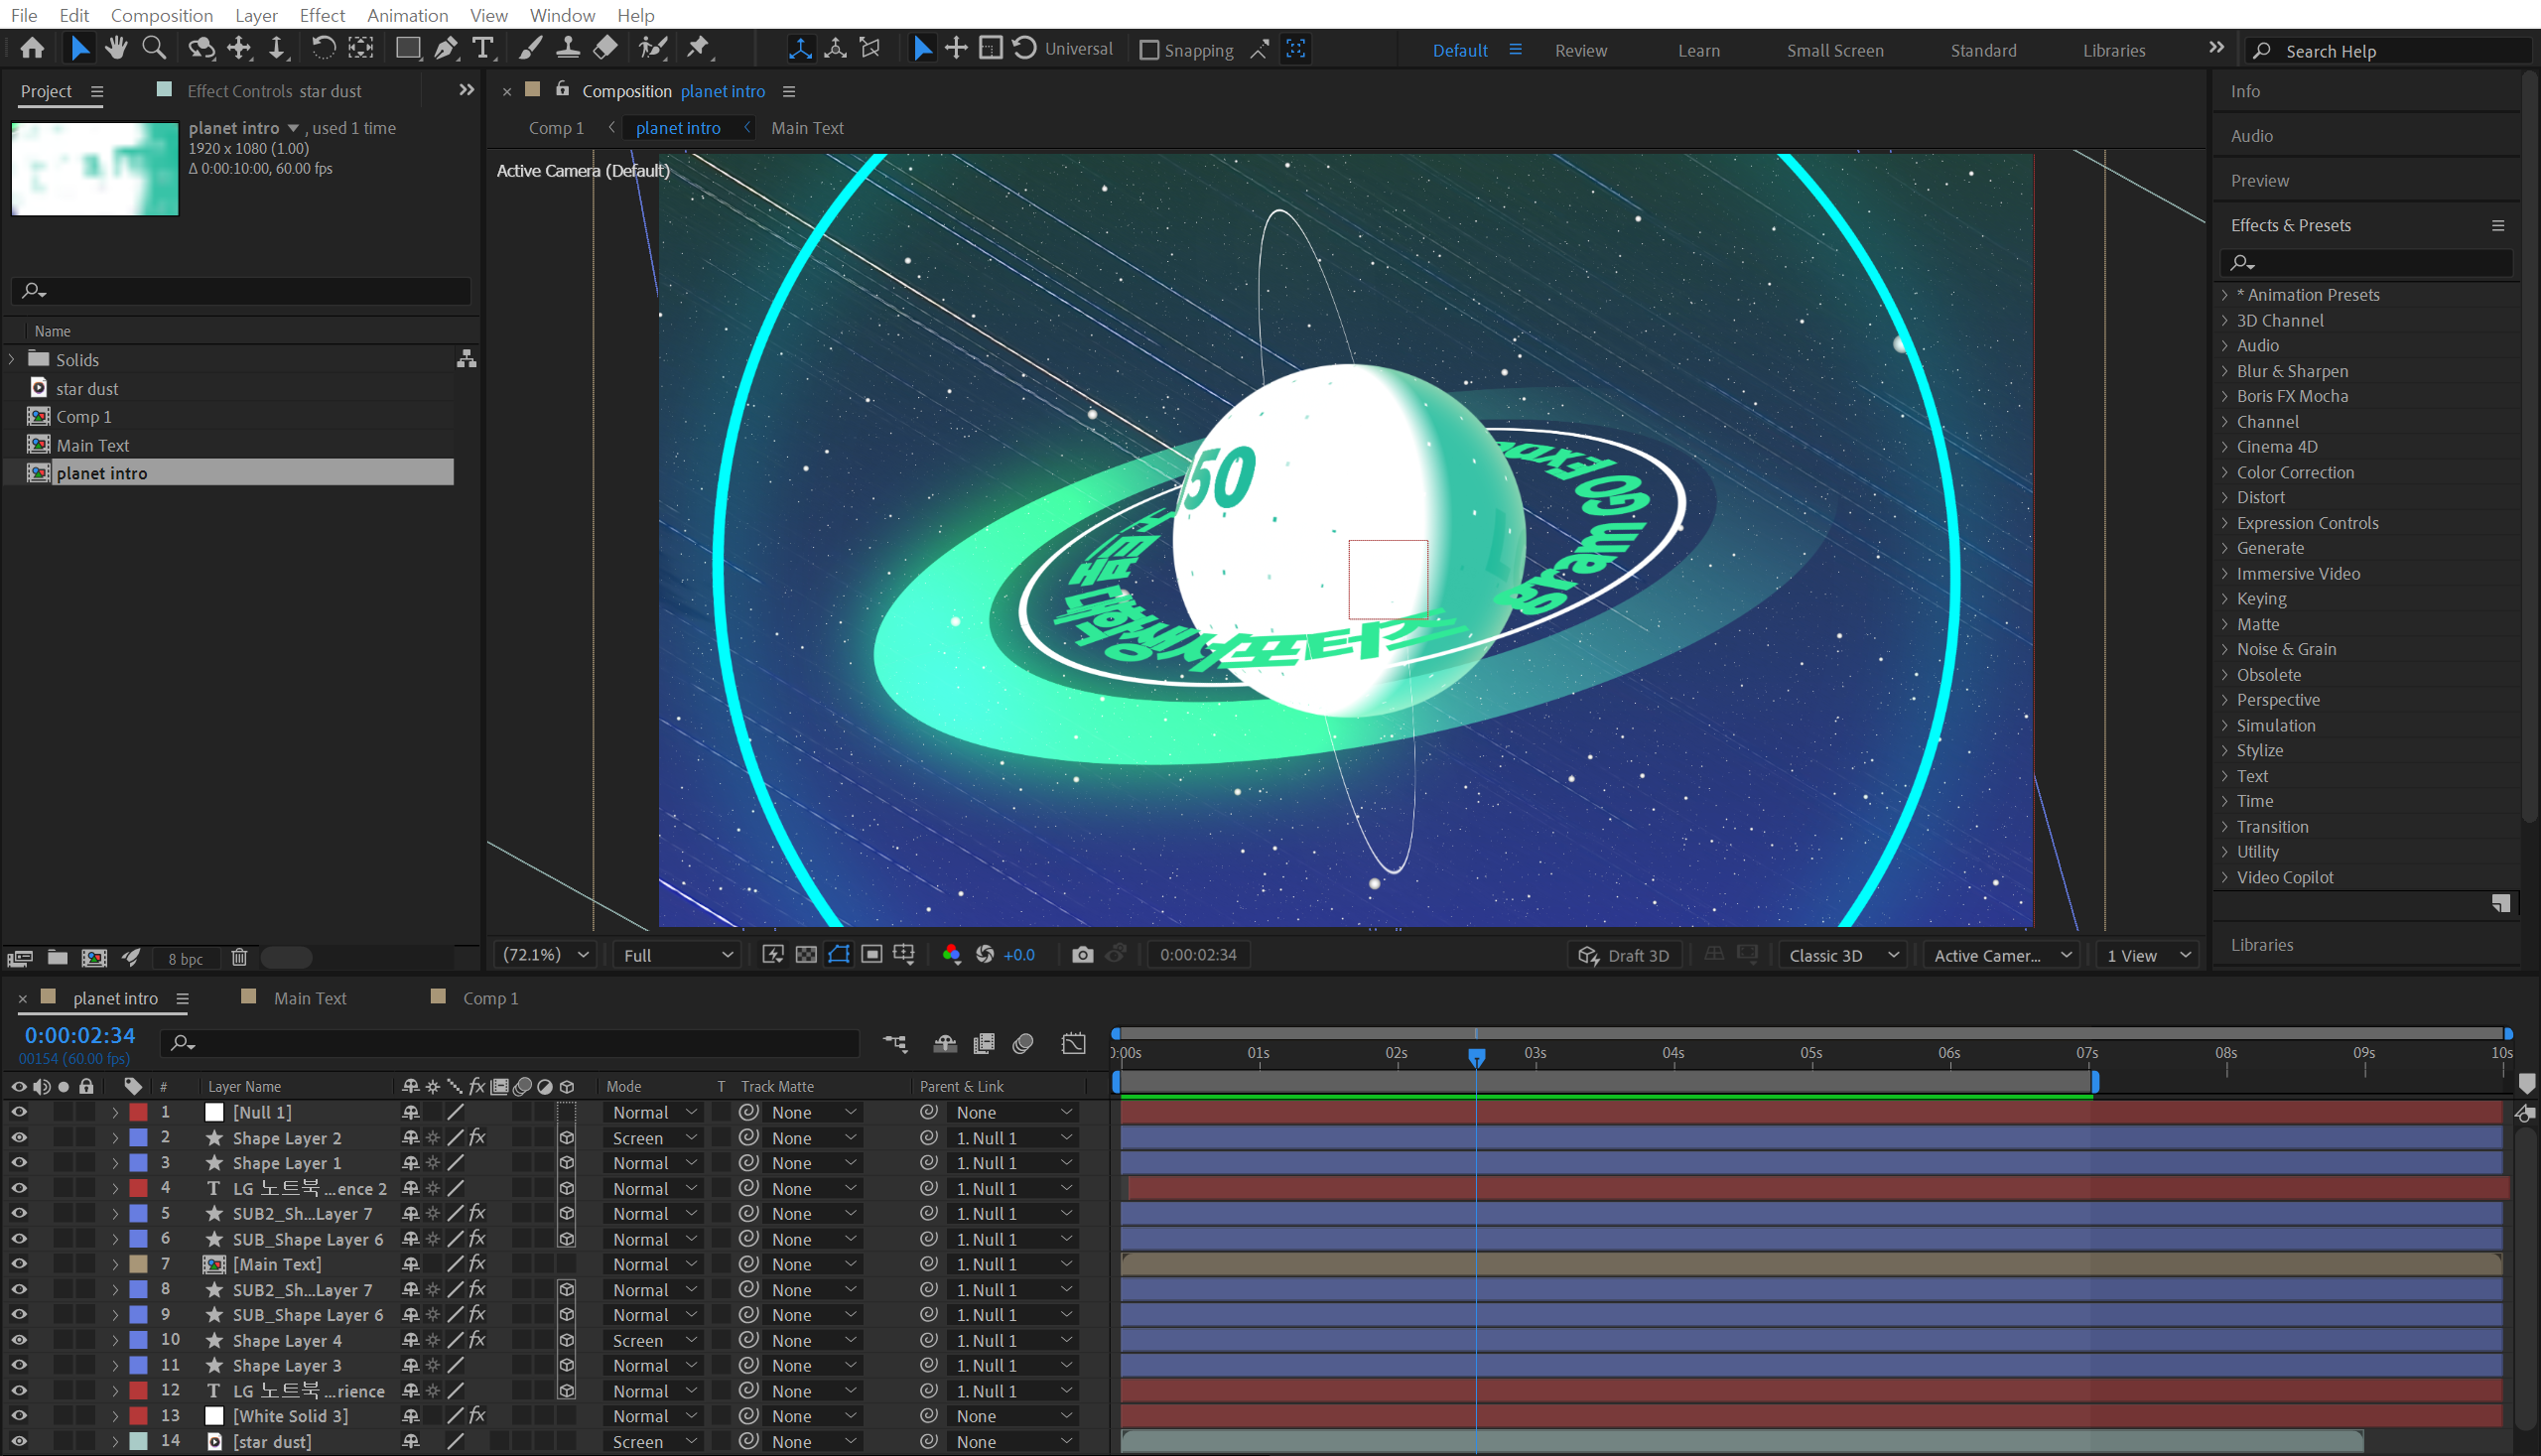Open the viewer magnification 72.1% dropdown
The height and width of the screenshot is (1456, 2541).
coord(545,955)
